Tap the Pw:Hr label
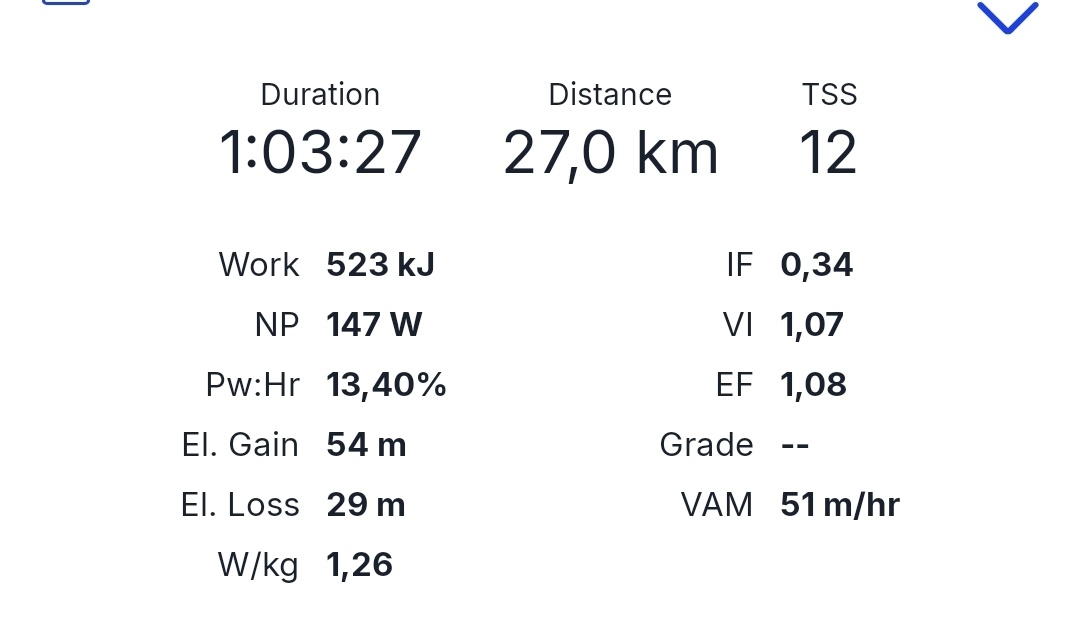The width and height of the screenshot is (1080, 617). (x=252, y=385)
